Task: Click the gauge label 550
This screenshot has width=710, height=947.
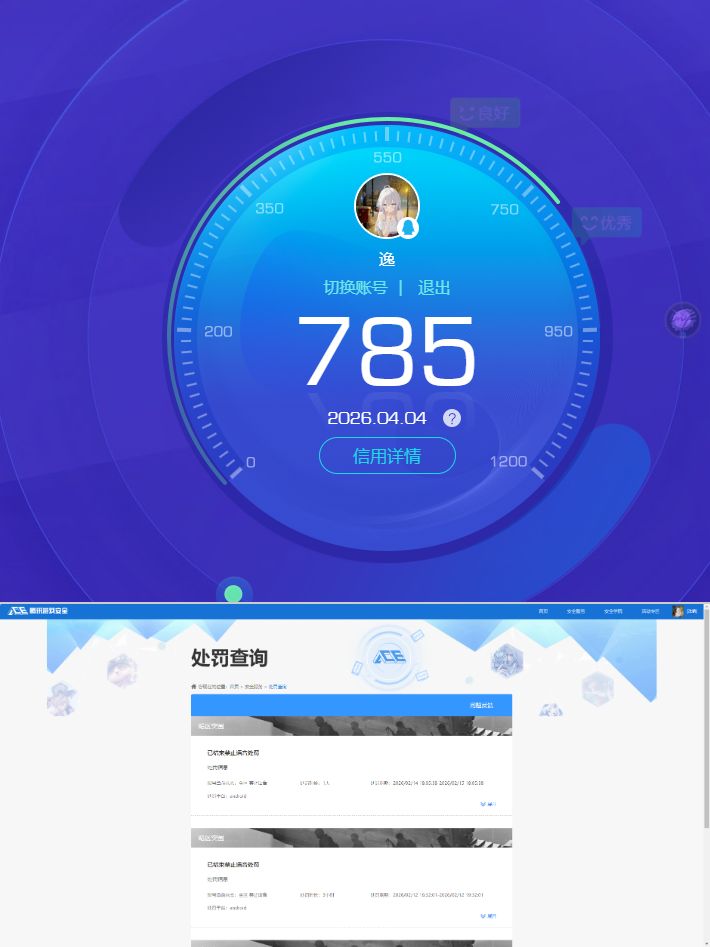Action: tap(387, 158)
